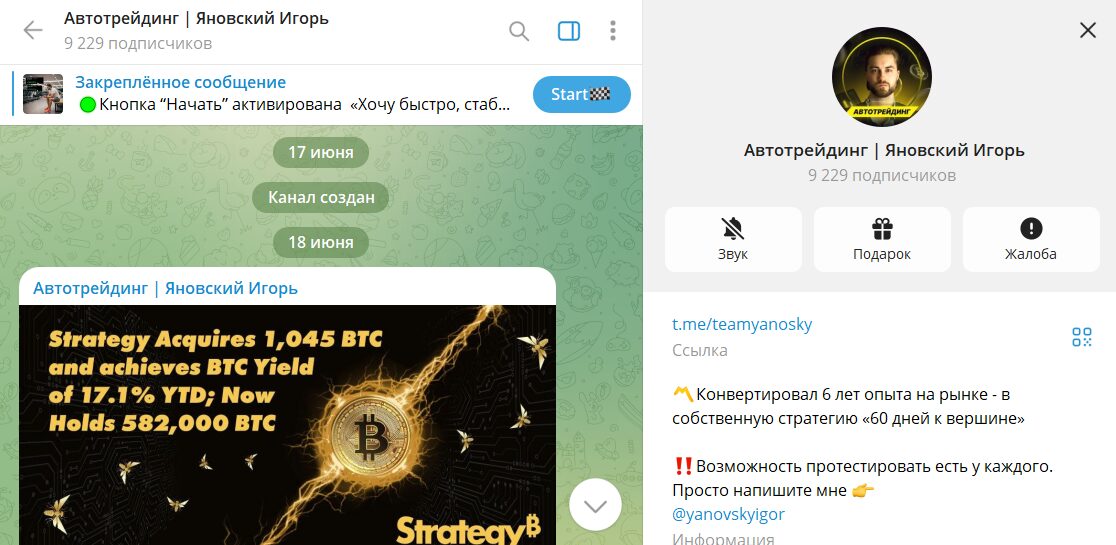Screen dimensions: 1116x545
Task: Open the Strategy Bitcoin post image
Action: point(288,425)
